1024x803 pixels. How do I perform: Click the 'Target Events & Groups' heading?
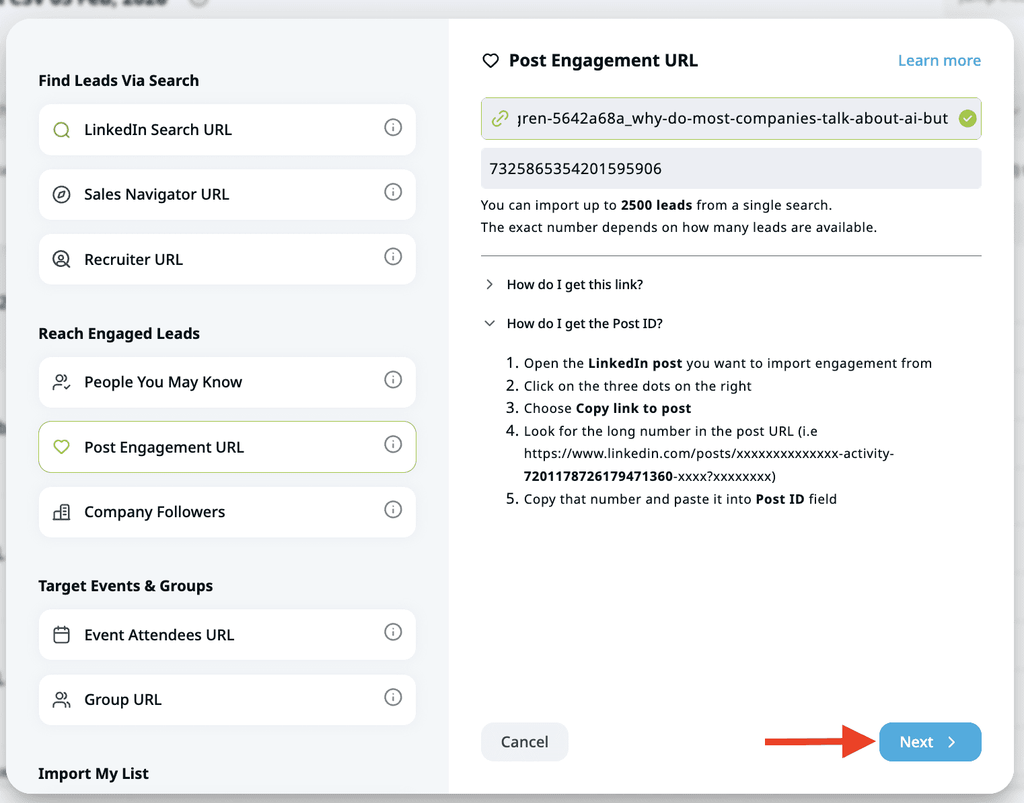coord(125,586)
